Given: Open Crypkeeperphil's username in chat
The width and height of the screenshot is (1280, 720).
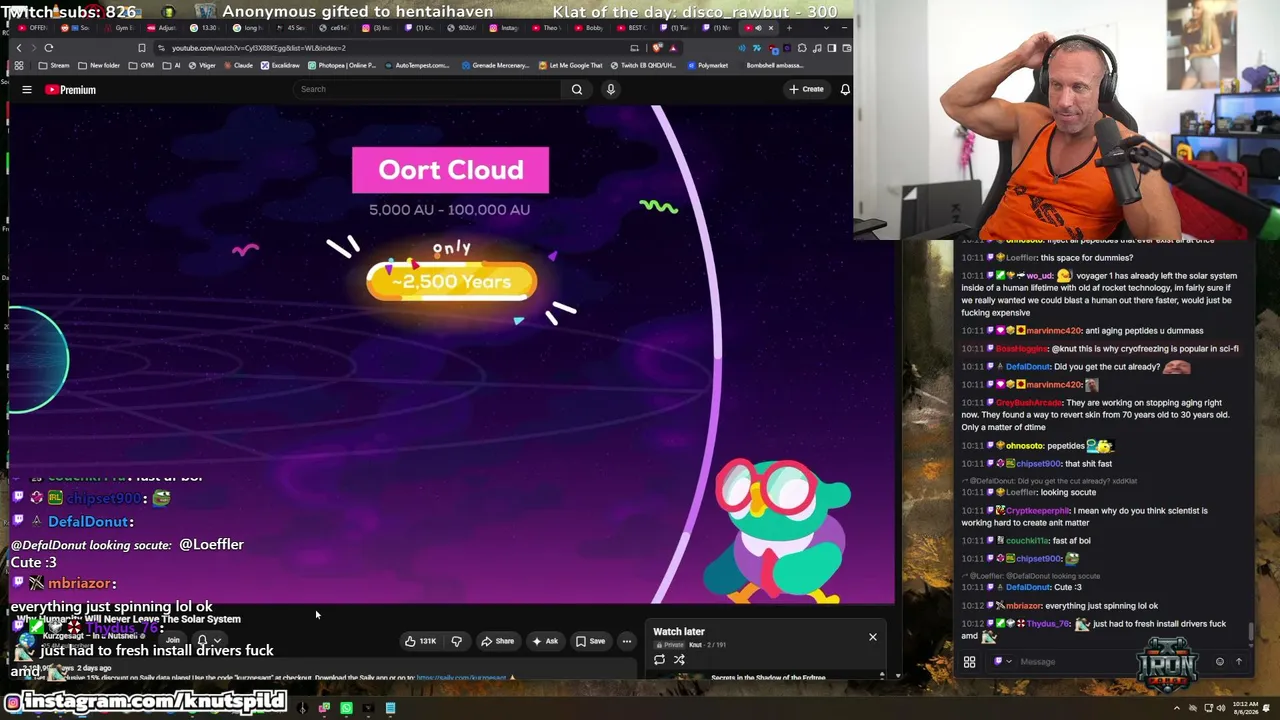Looking at the screenshot, I should 1039,511.
